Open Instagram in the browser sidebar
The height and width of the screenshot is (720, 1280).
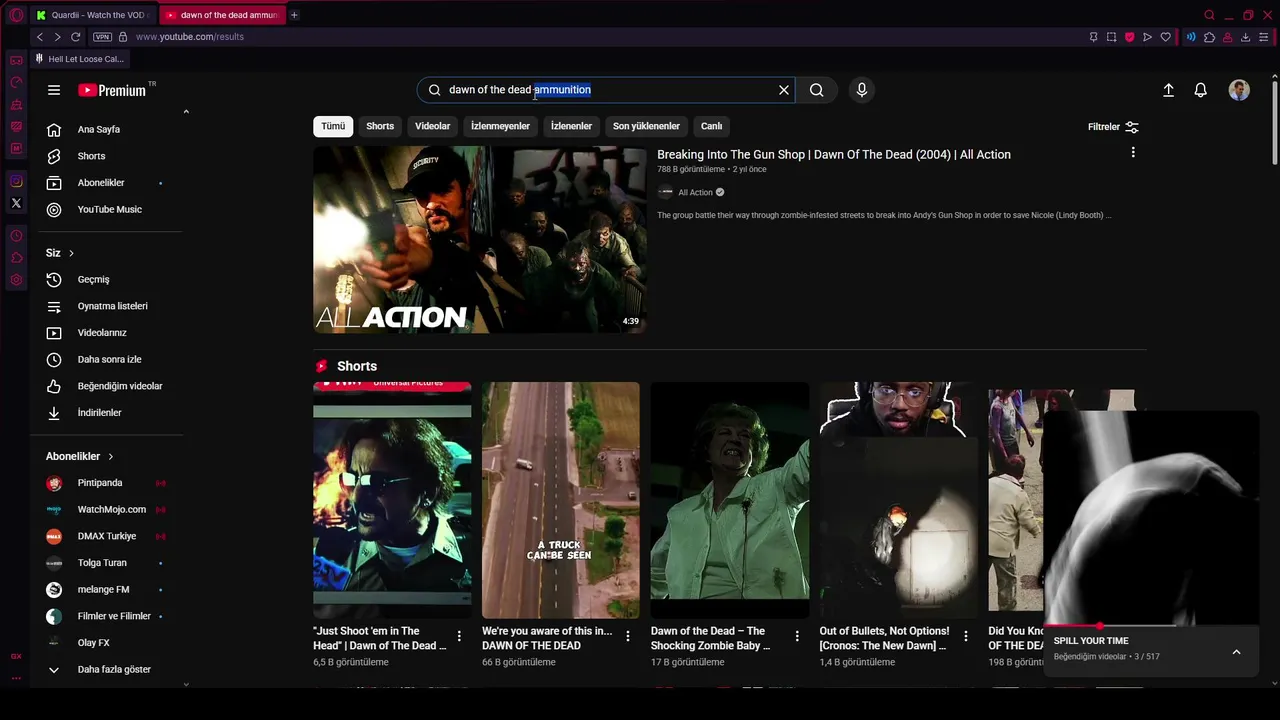click(16, 181)
